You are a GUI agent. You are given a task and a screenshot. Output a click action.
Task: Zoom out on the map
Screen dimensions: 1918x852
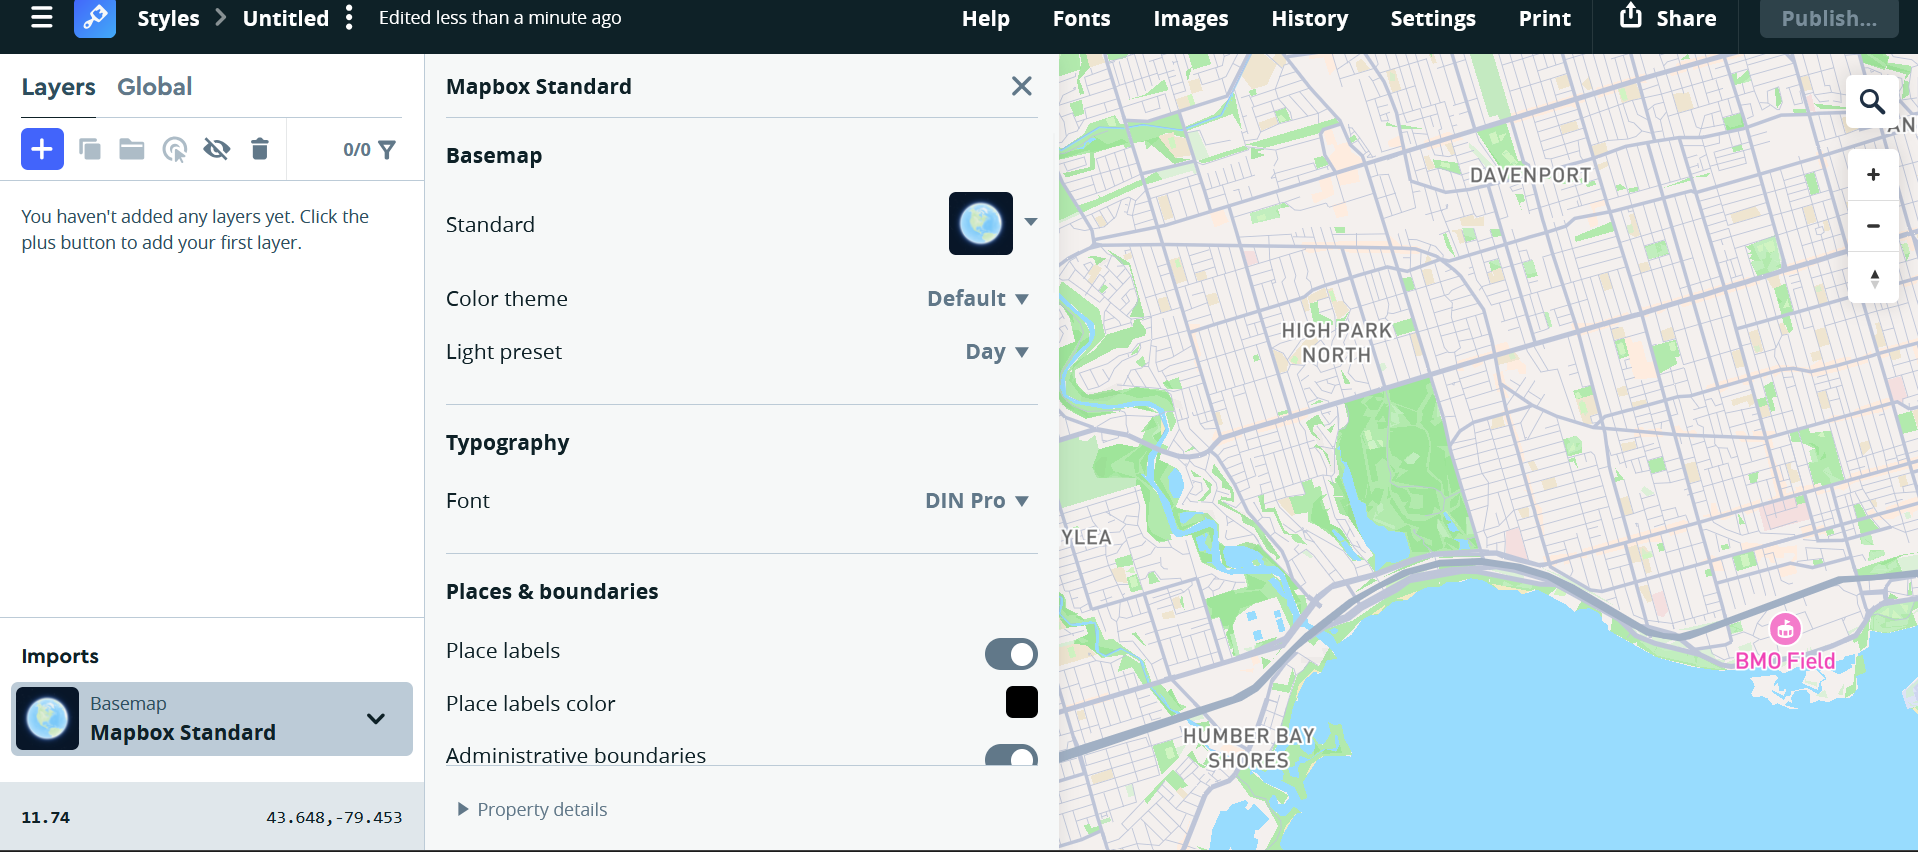pos(1873,226)
